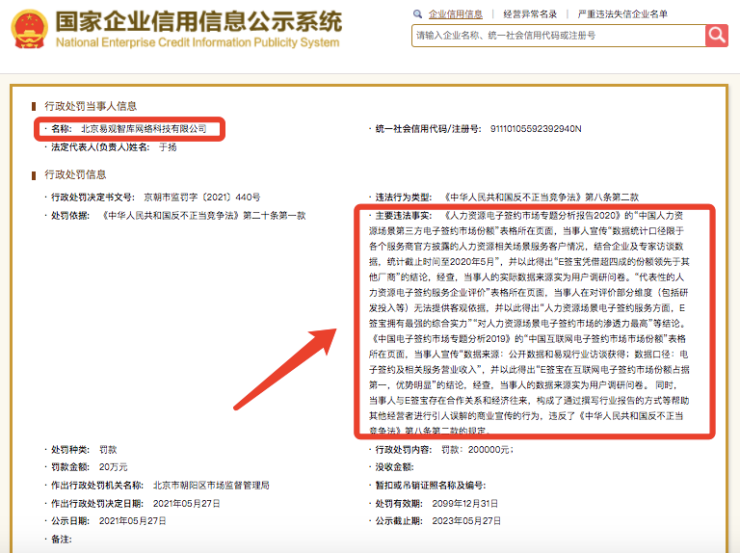Click the 行政处罚当事人信息 section heading
The image size is (740, 553).
pos(91,106)
